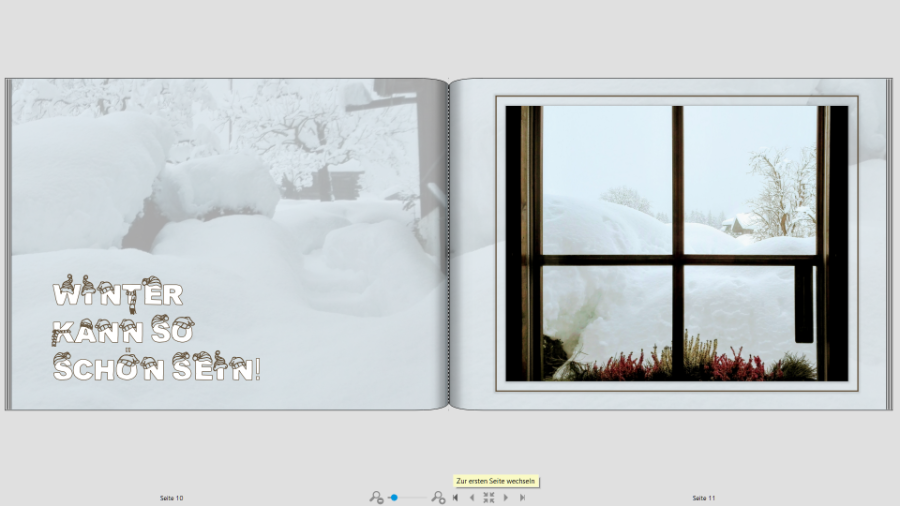The width and height of the screenshot is (900, 506).
Task: Go to the next page spread
Action: pos(506,497)
